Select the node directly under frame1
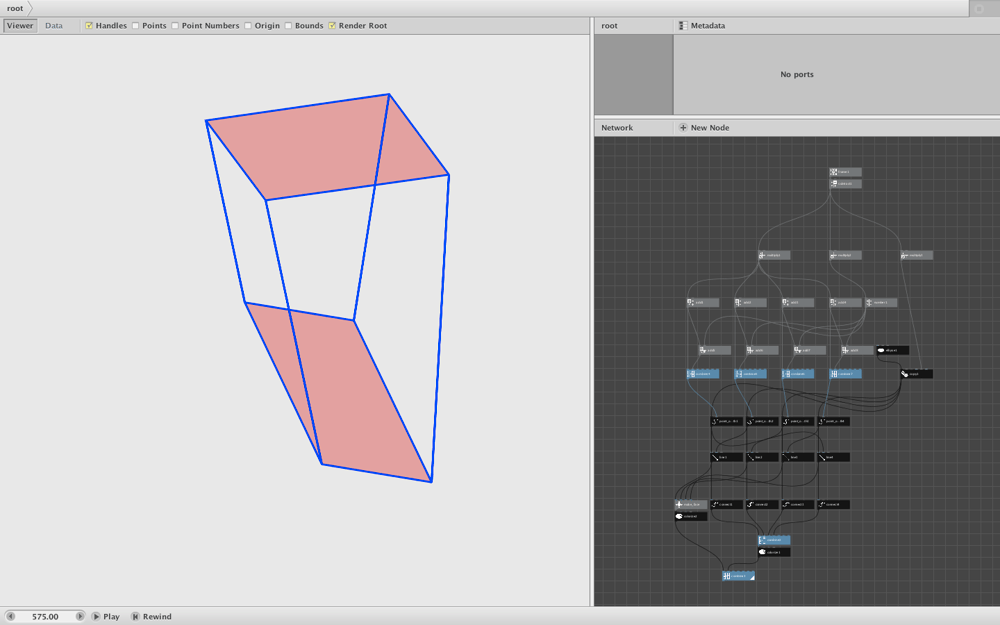This screenshot has height=625, width=1000. [846, 184]
